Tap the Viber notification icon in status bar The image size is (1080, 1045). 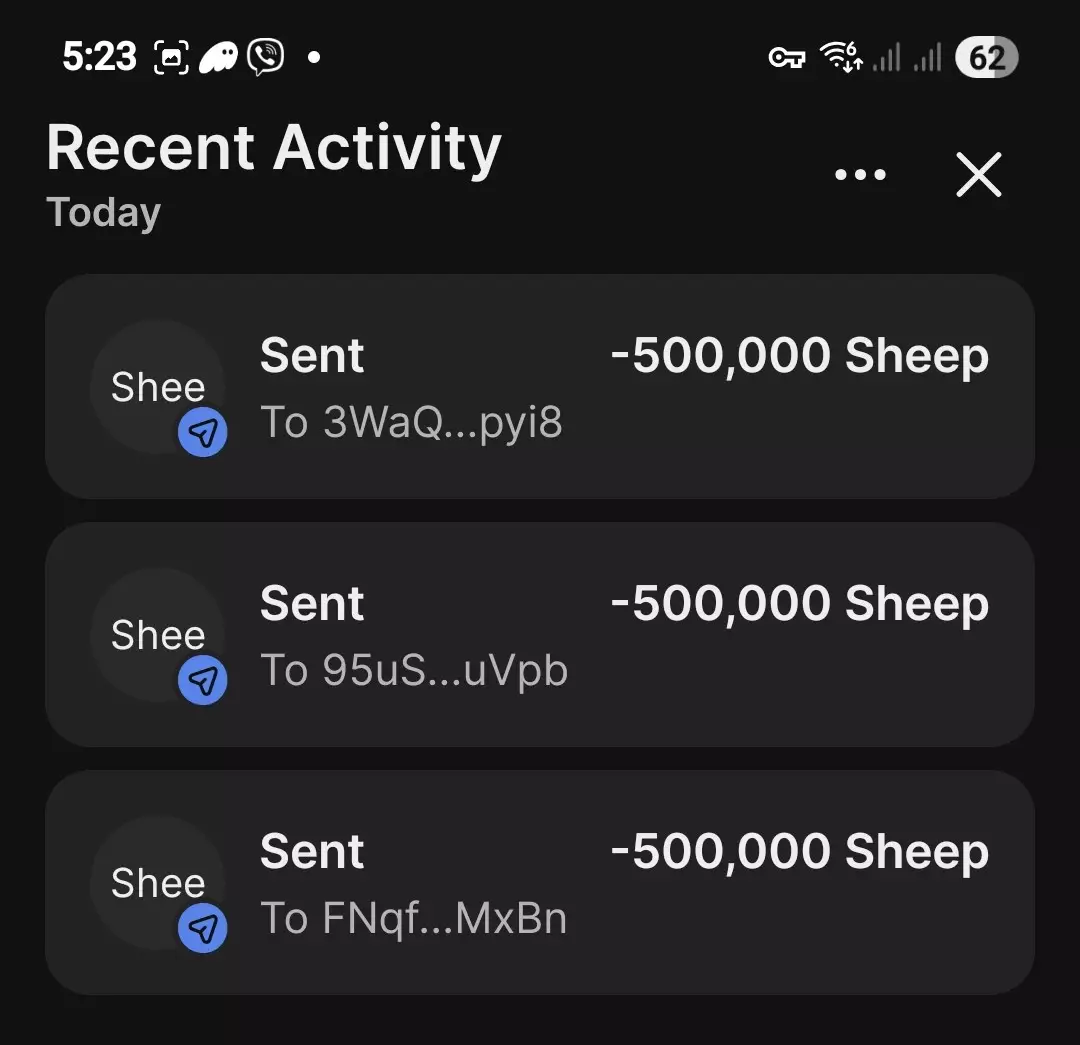pos(265,57)
